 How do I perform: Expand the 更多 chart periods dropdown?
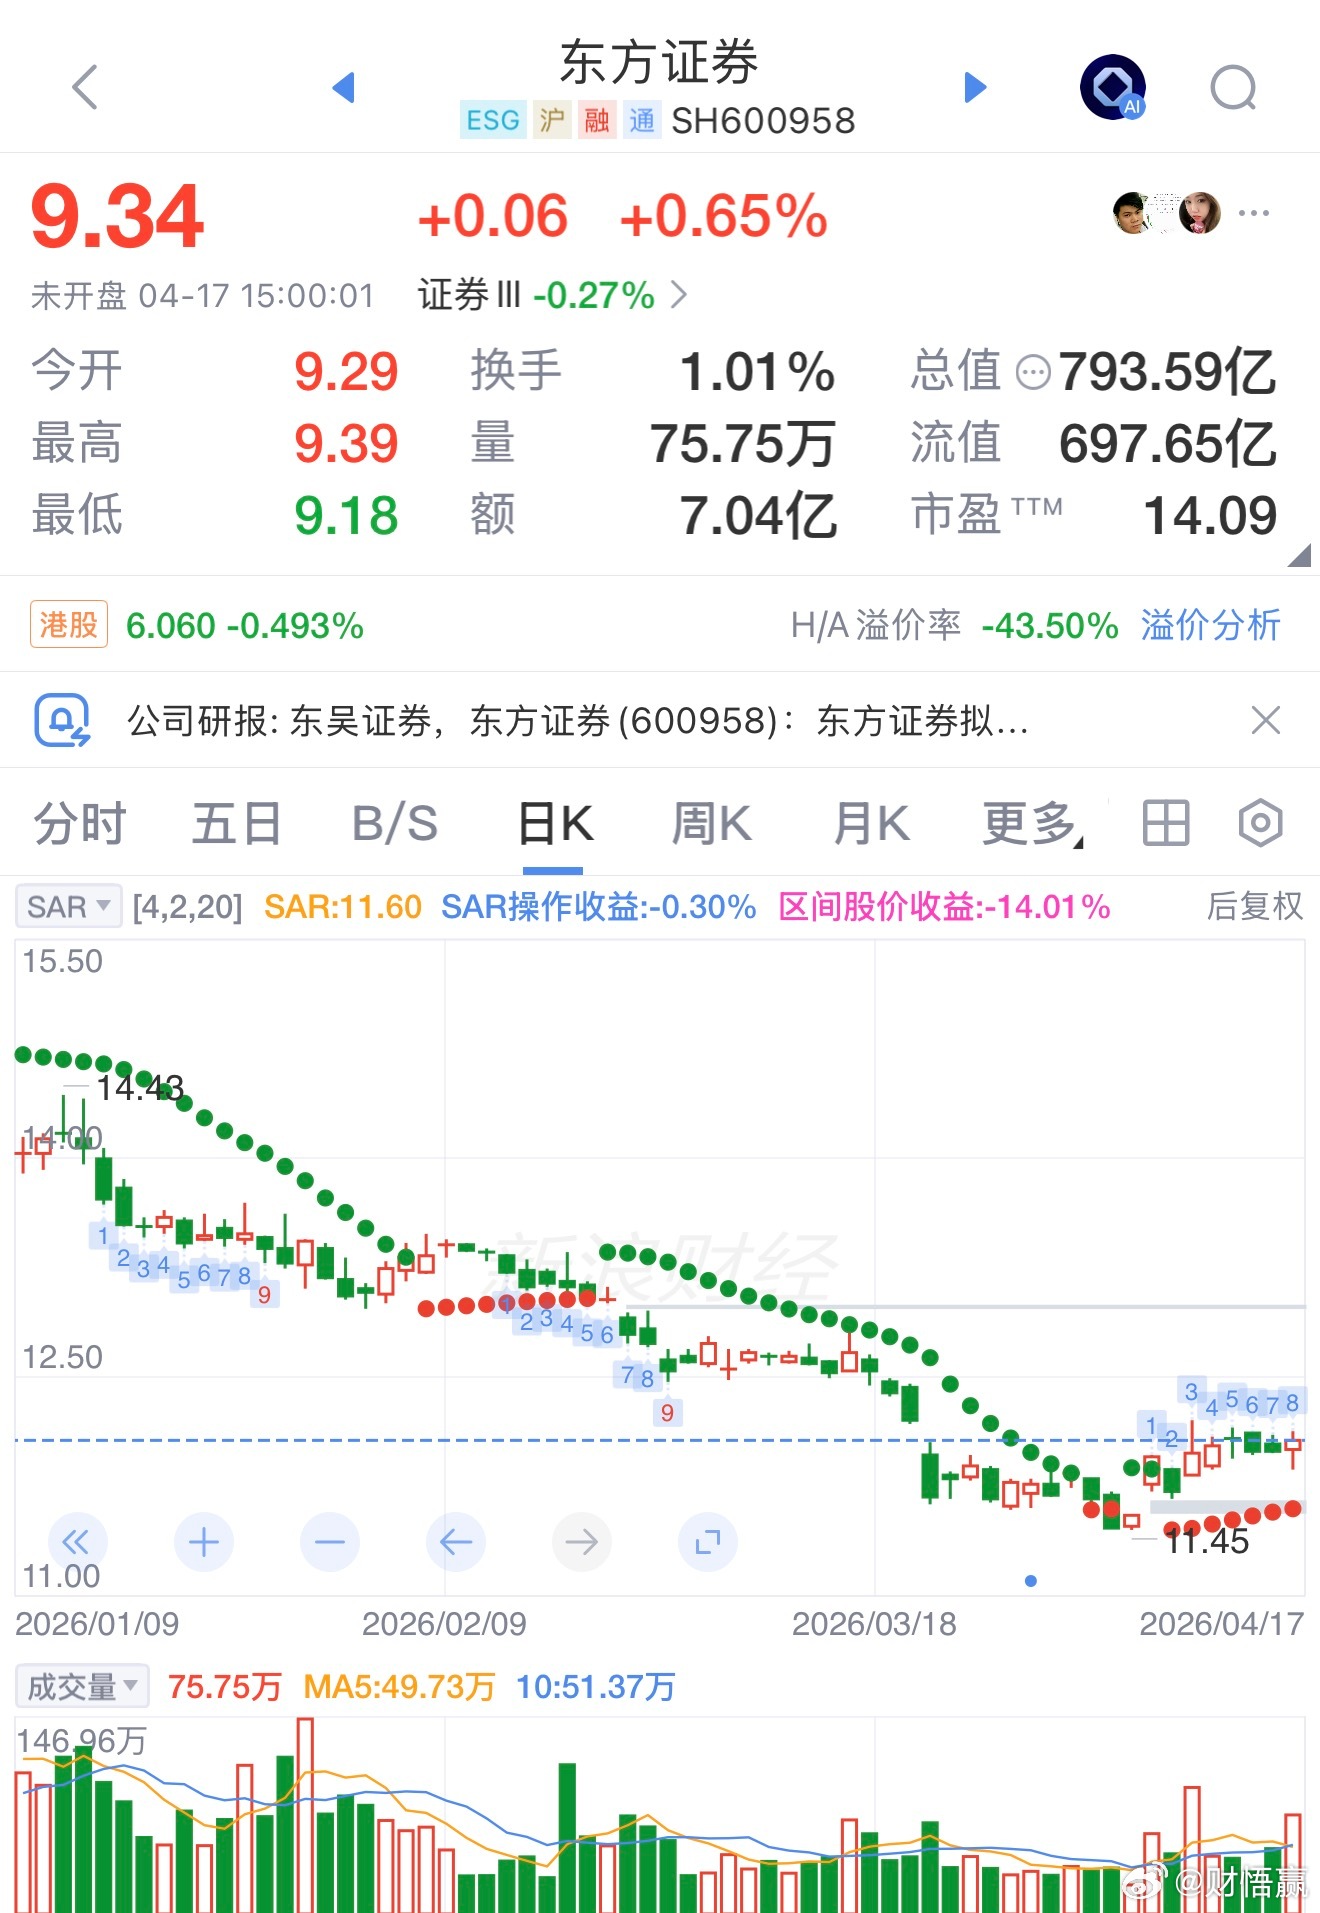pyautogui.click(x=1033, y=824)
